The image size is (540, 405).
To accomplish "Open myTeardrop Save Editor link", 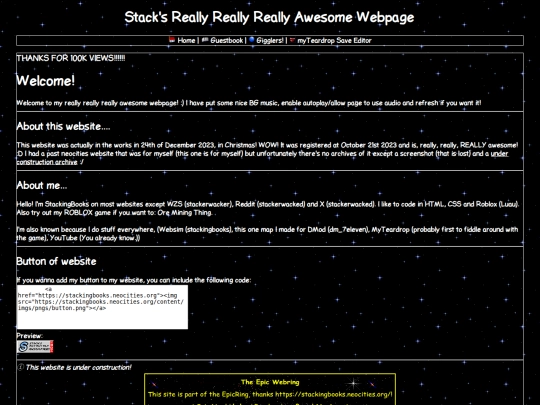I will point(334,41).
